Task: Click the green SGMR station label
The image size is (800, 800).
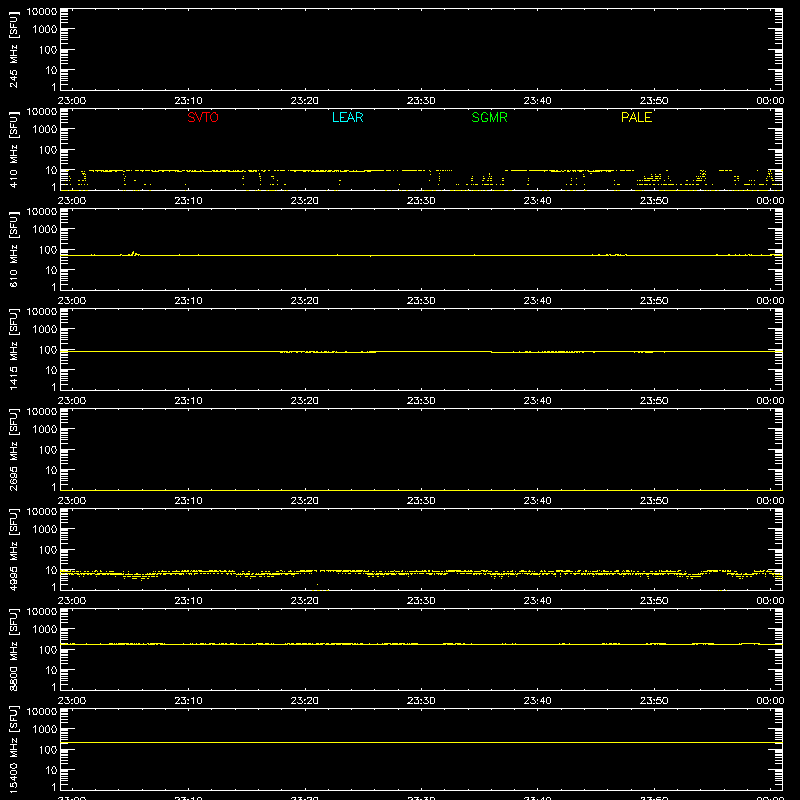Action: click(489, 117)
